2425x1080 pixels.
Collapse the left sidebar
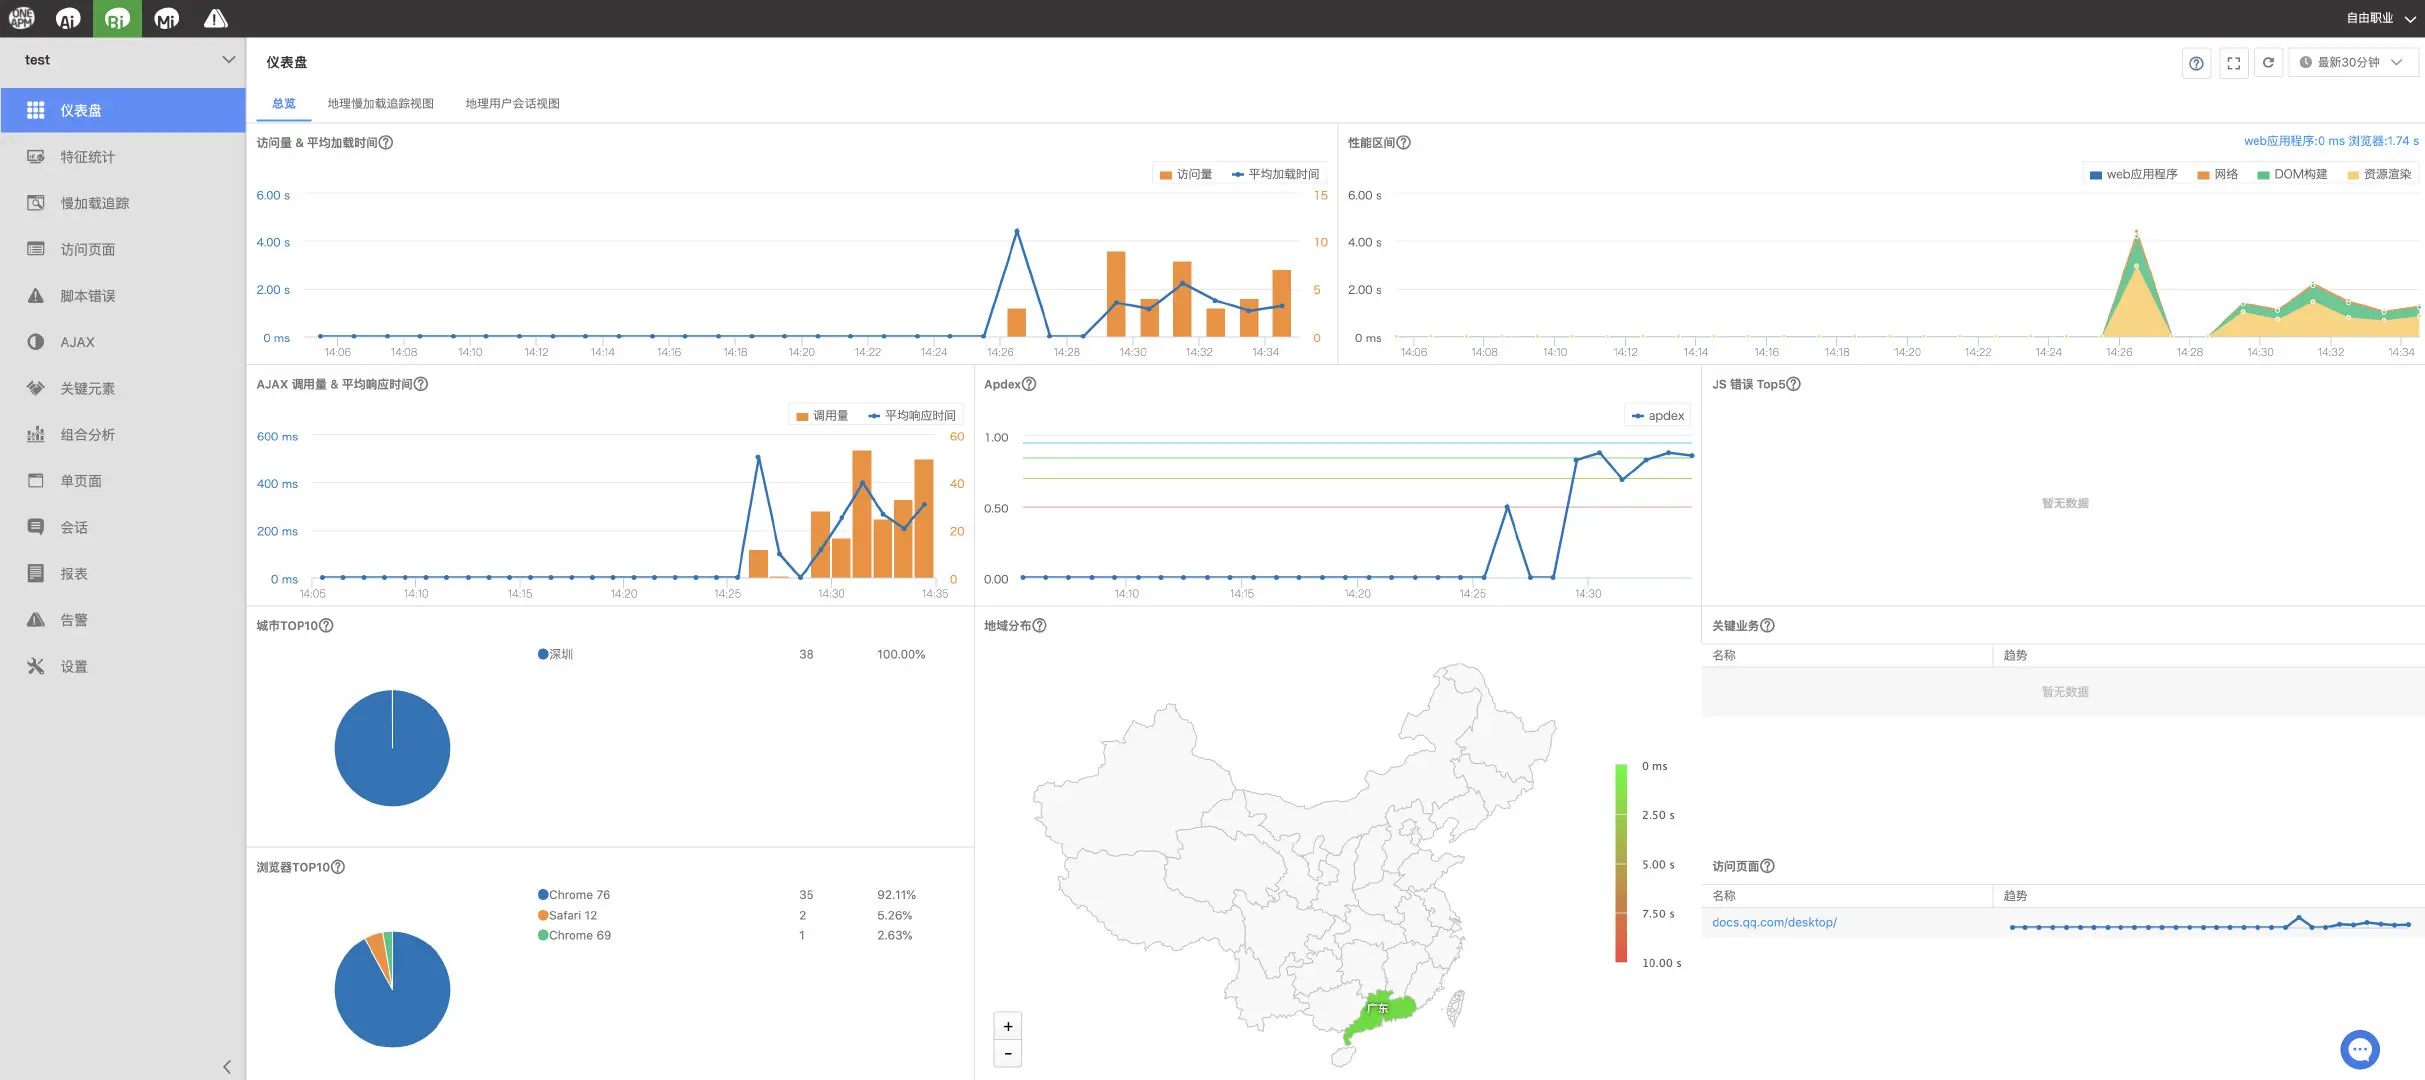tap(227, 1066)
